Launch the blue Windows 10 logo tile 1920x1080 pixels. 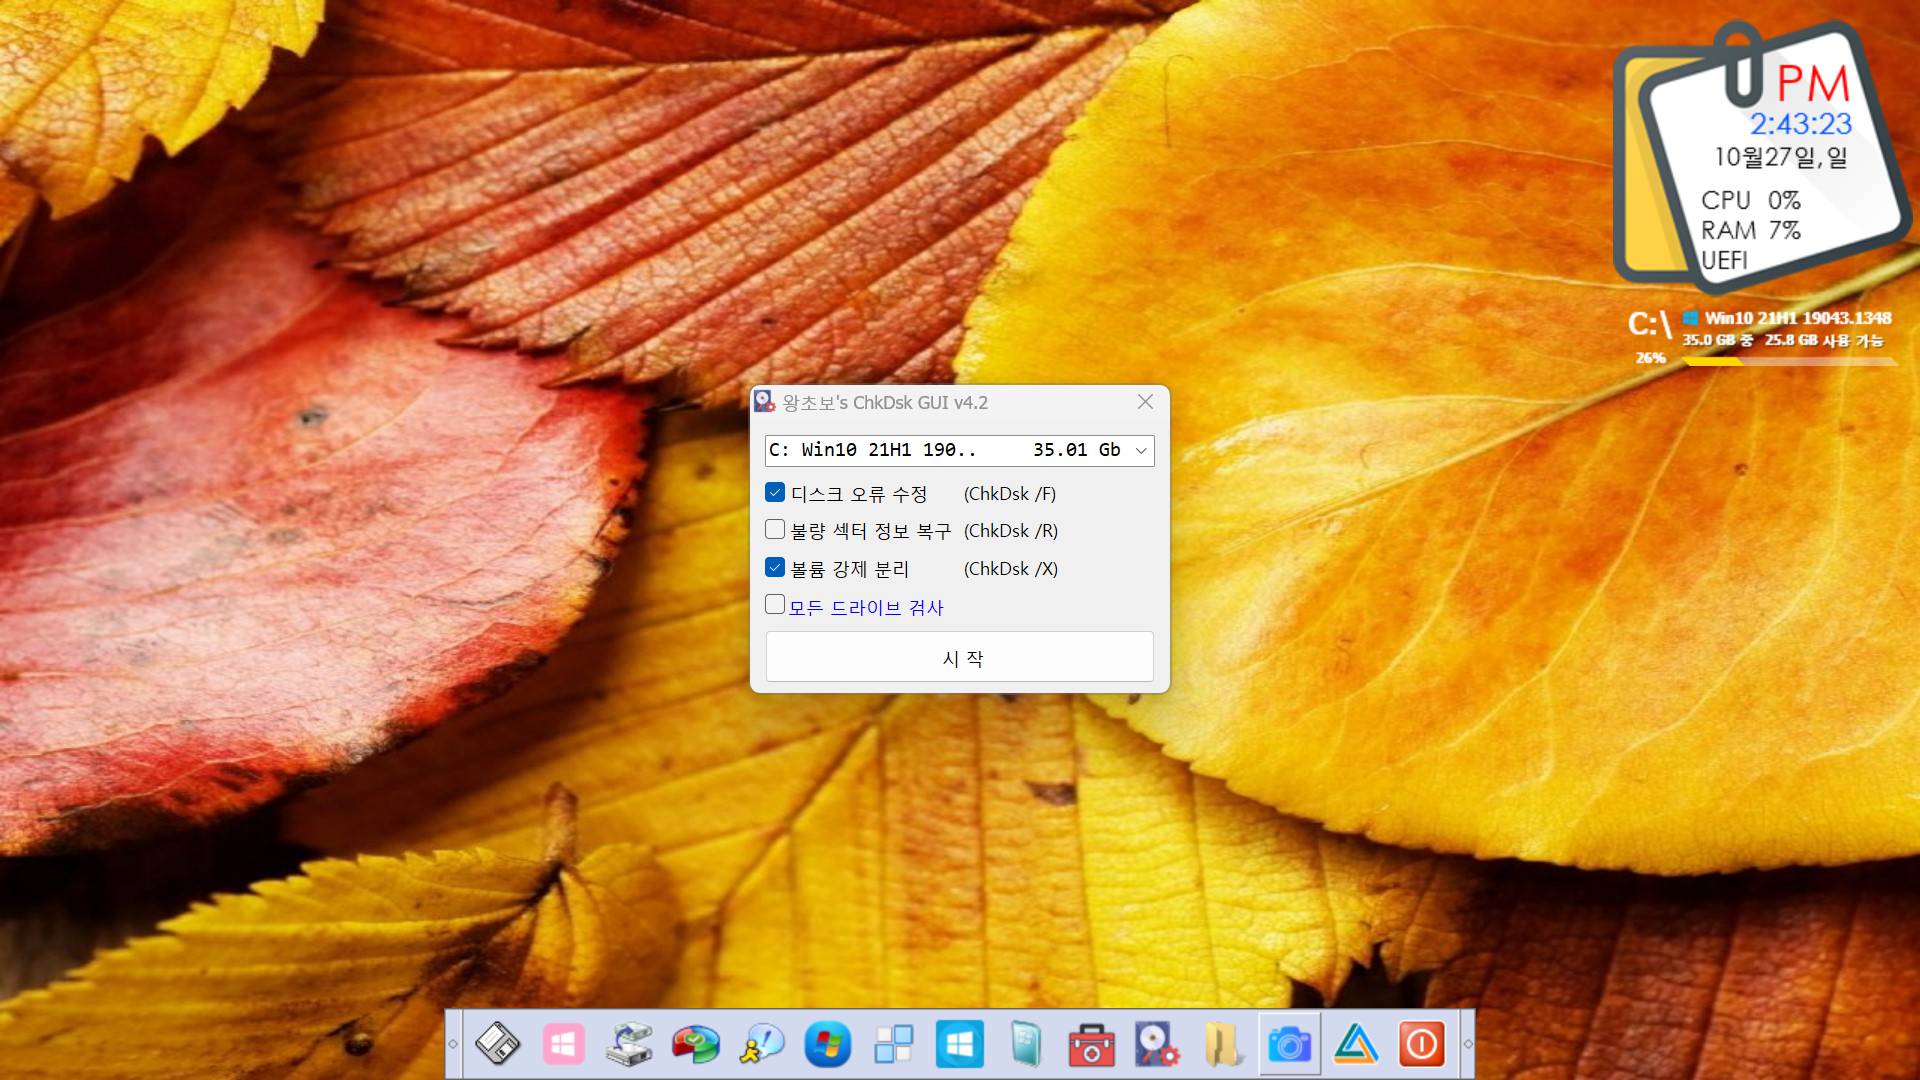[959, 1045]
